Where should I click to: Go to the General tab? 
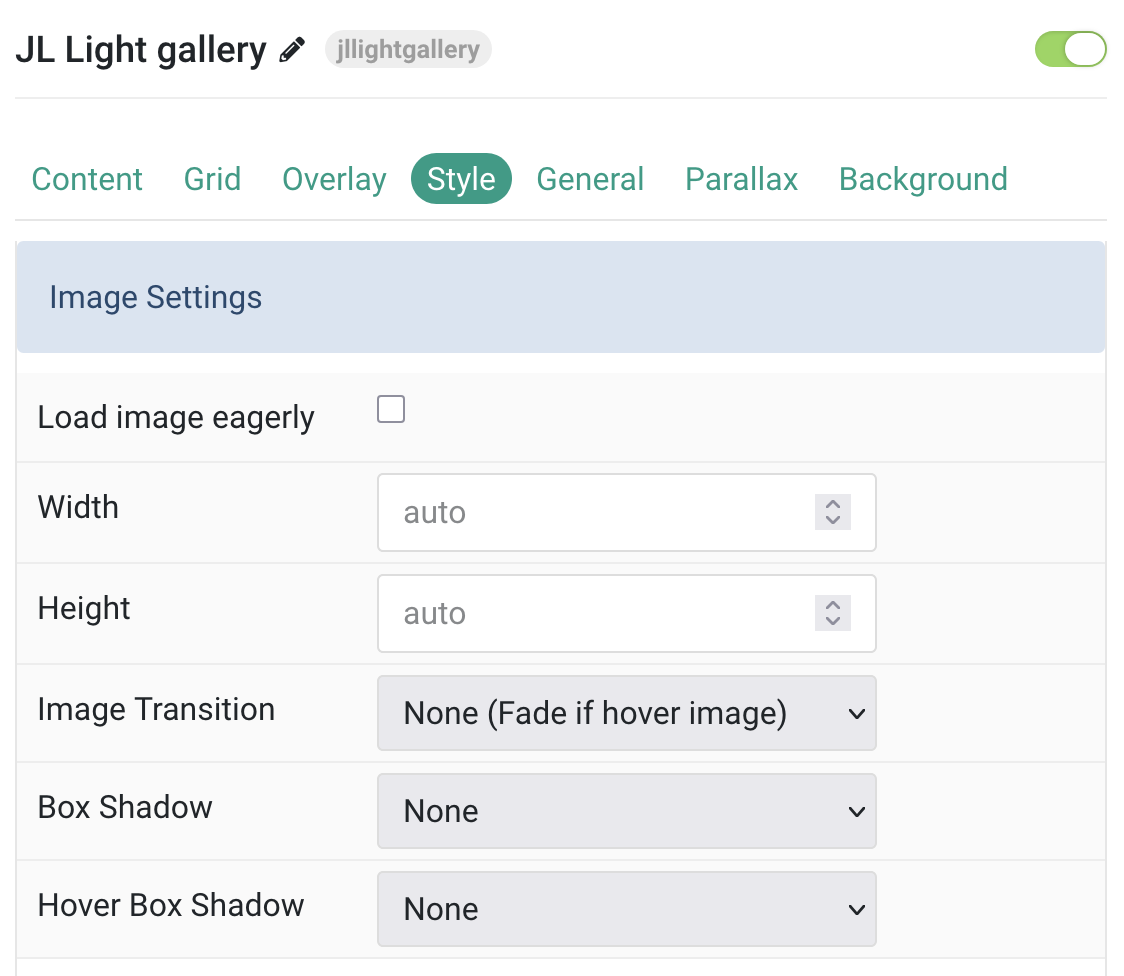(590, 179)
